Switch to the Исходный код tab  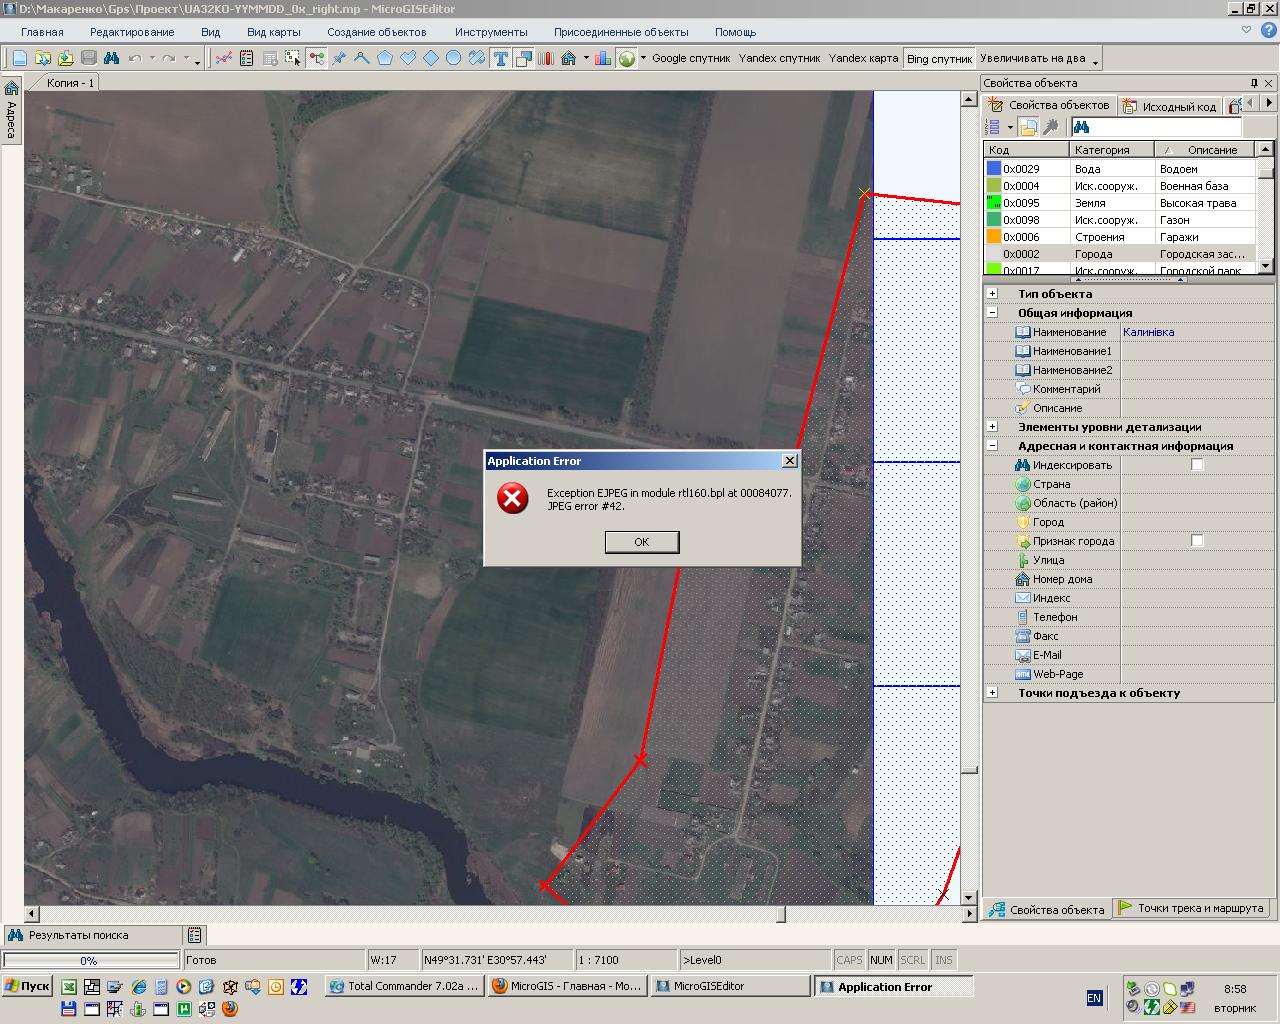click(1170, 106)
